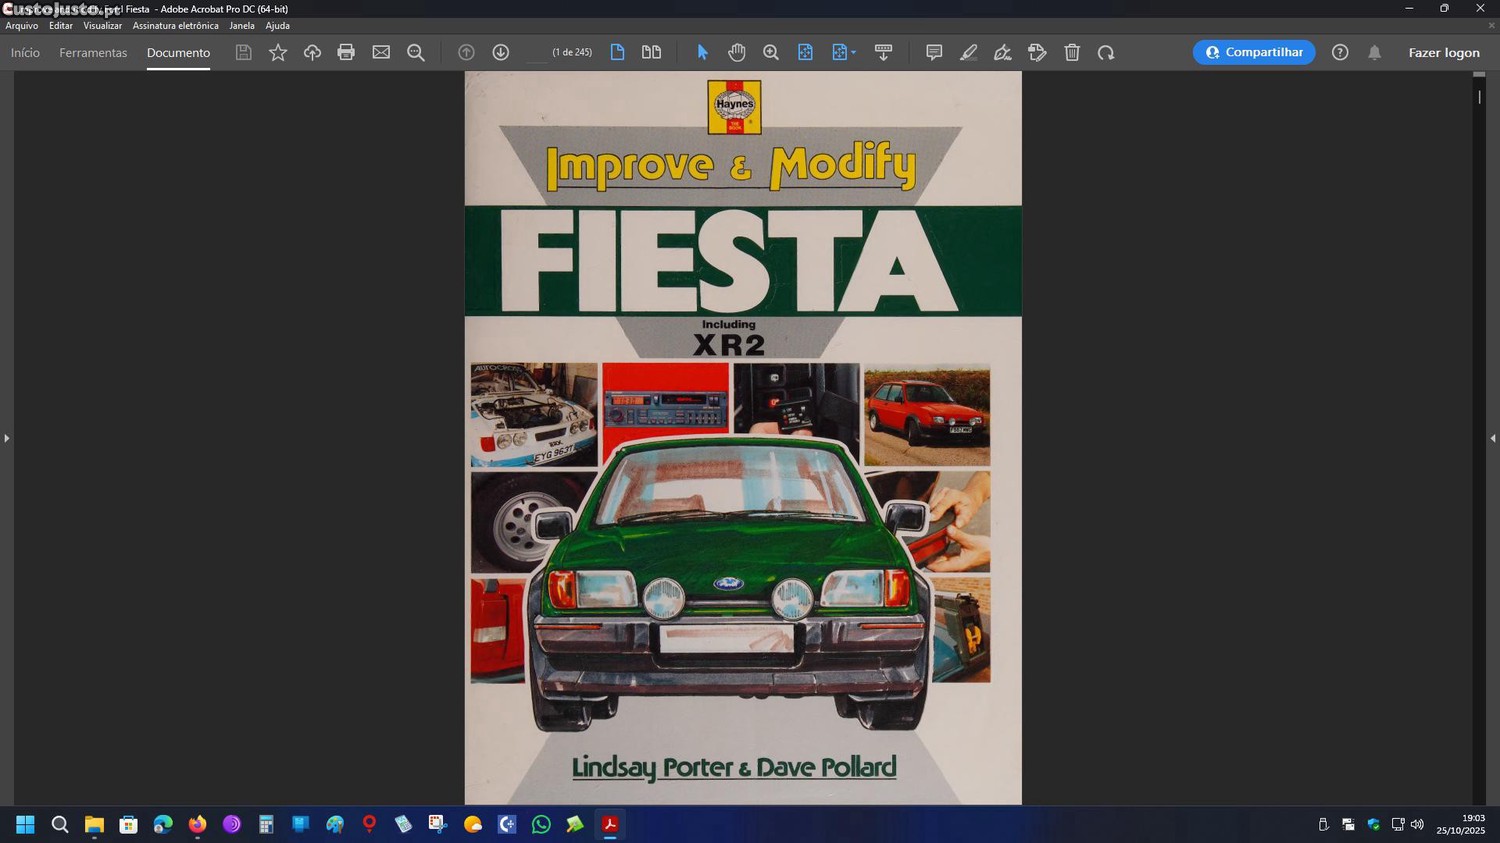The height and width of the screenshot is (843, 1500).
Task: Expand the left navigation pane
Action: pos(6,438)
